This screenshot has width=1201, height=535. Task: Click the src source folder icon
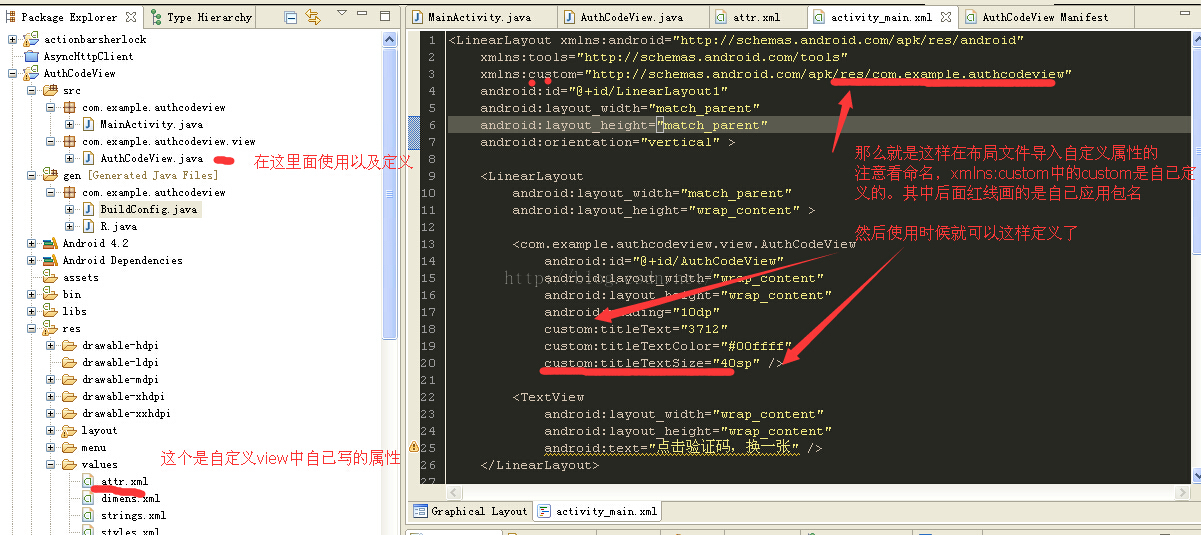[x=50, y=90]
